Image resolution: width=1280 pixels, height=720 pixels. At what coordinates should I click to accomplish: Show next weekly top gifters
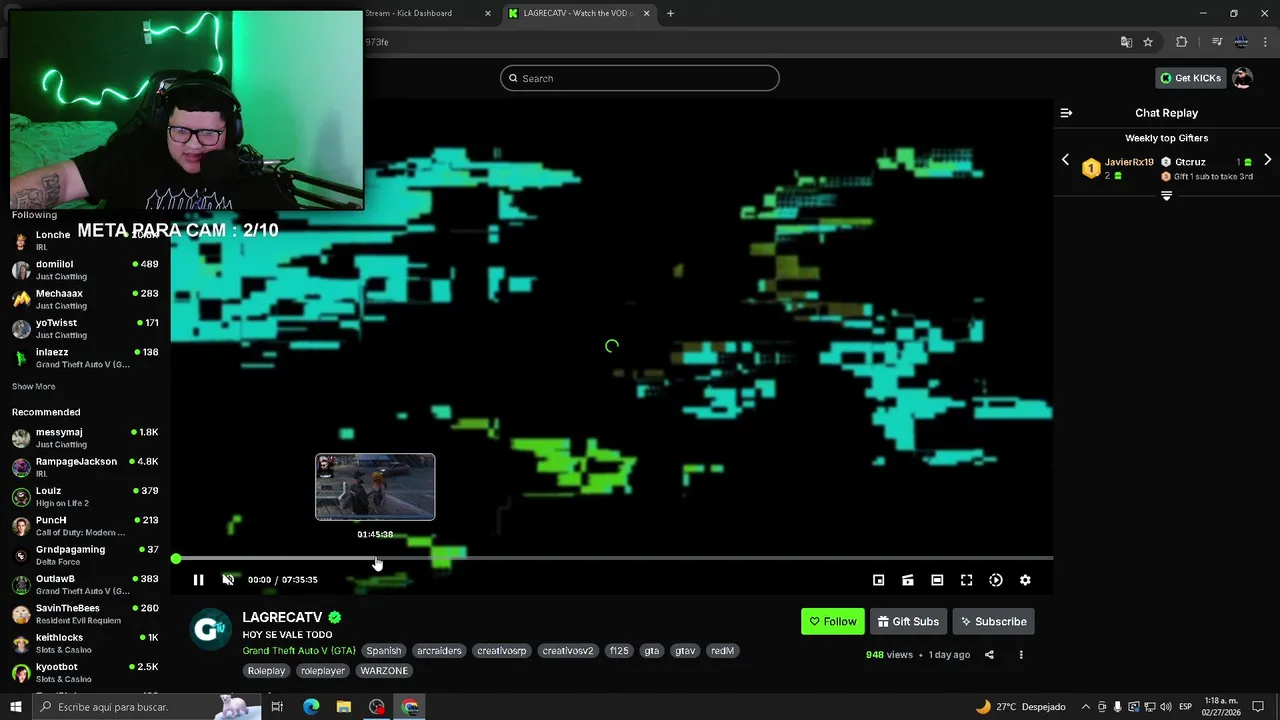1267,160
